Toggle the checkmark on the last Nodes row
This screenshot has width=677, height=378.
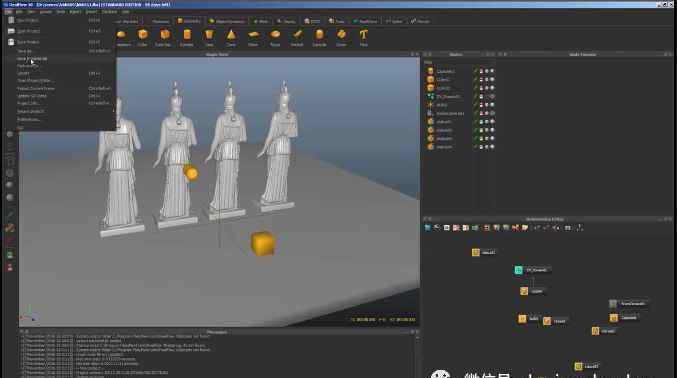(x=475, y=147)
